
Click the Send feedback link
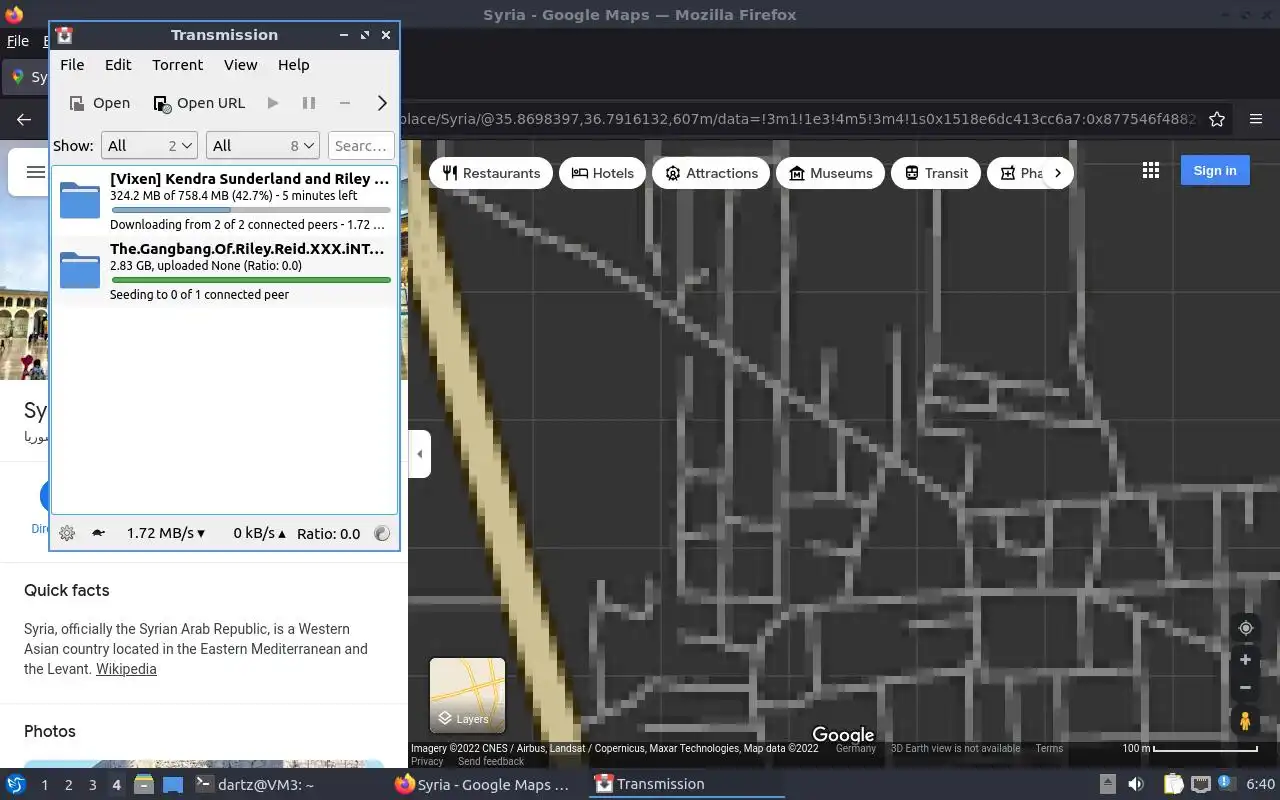tap(491, 761)
